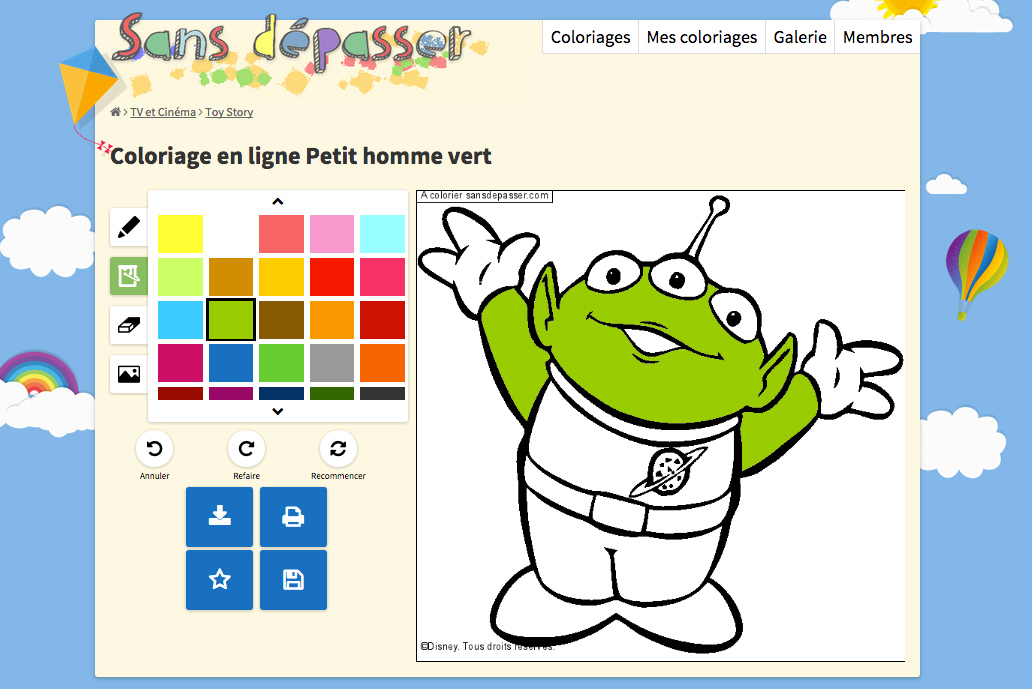Download the coloring with download icon
This screenshot has width=1032, height=689.
click(219, 517)
